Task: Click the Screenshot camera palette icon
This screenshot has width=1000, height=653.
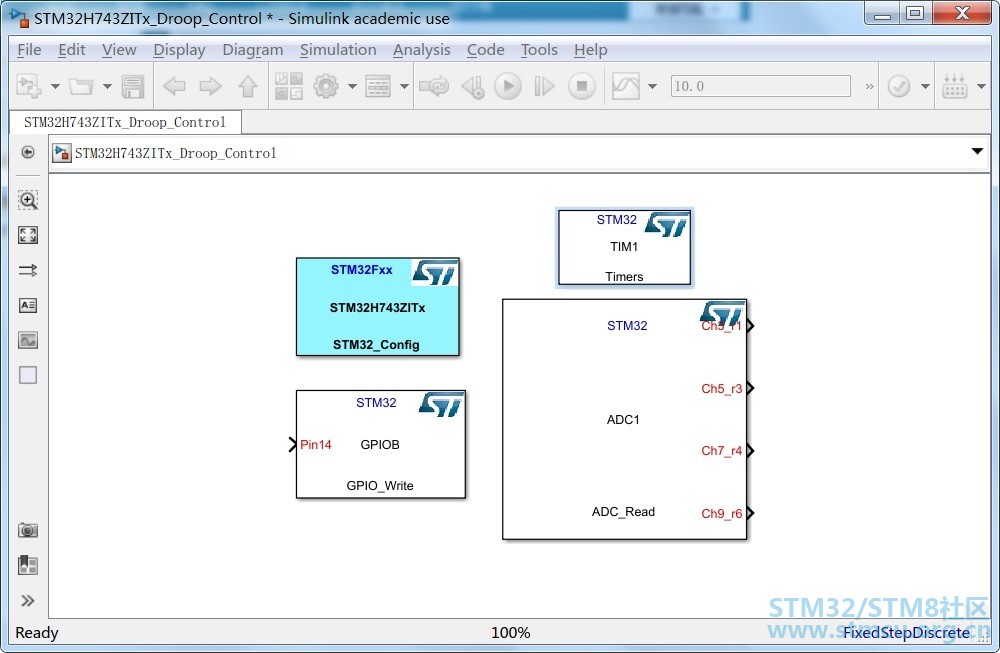Action: tap(27, 530)
